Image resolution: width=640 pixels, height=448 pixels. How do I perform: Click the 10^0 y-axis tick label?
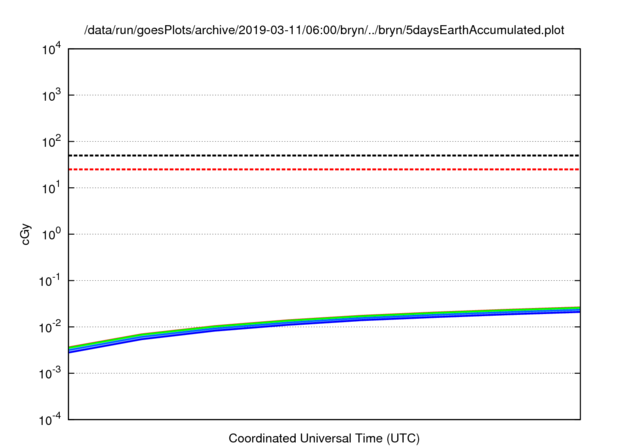point(51,235)
